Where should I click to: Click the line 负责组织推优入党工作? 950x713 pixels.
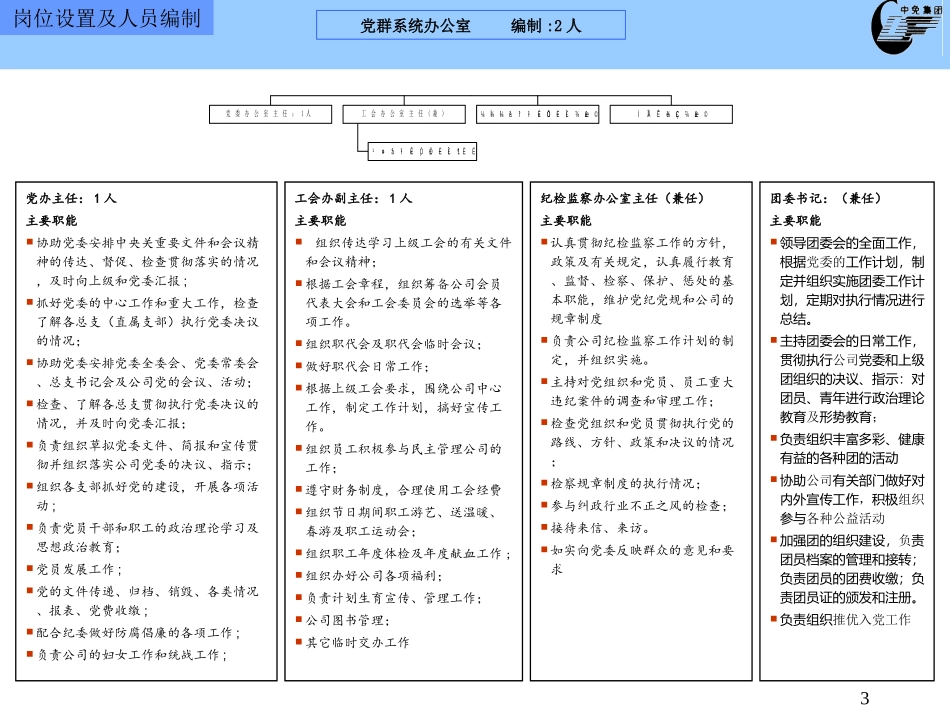click(841, 620)
